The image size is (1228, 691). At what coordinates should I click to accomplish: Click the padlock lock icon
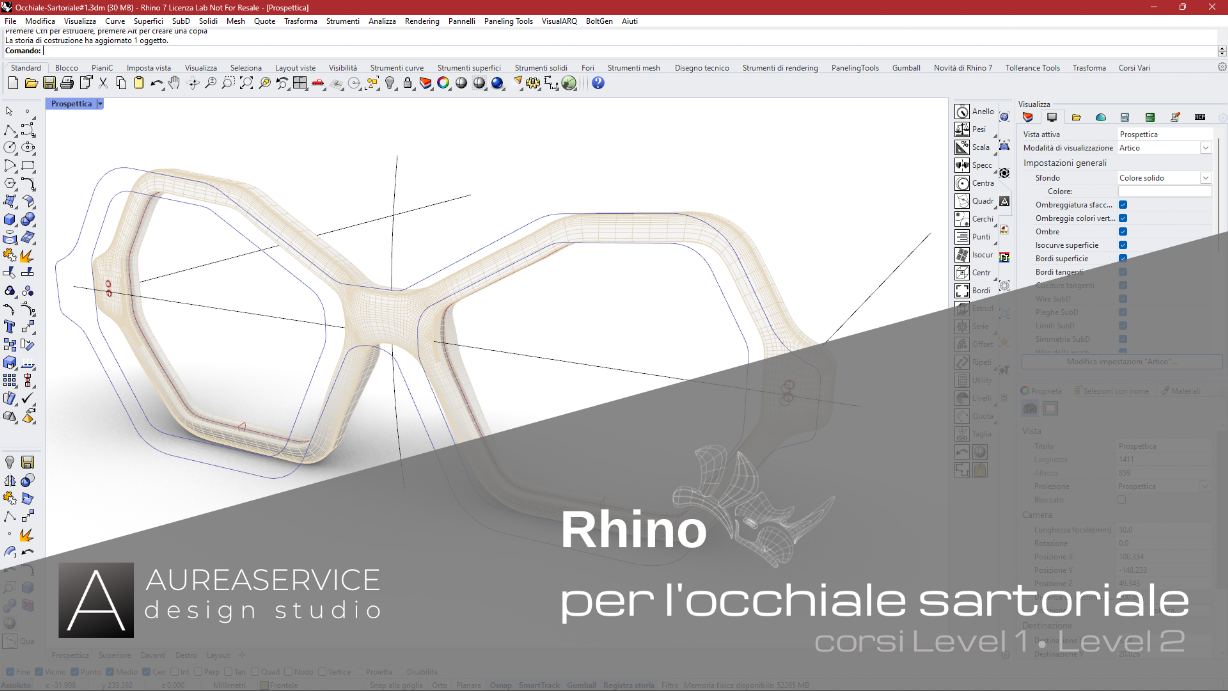pos(408,83)
